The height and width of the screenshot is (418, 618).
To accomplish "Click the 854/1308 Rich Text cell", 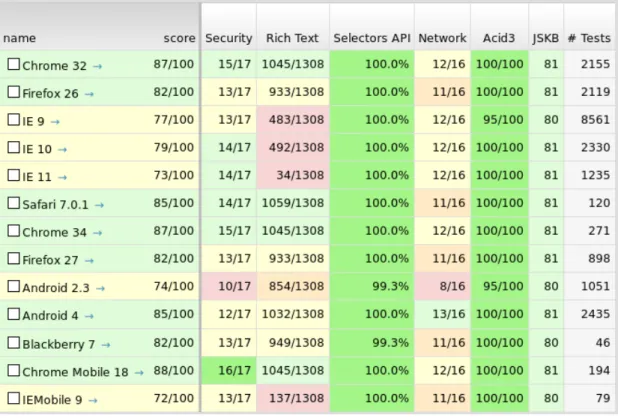I will tap(293, 286).
